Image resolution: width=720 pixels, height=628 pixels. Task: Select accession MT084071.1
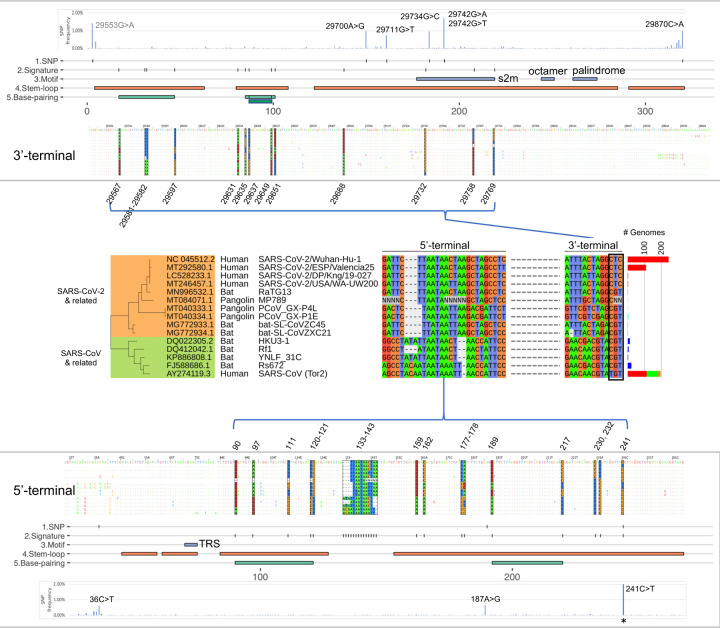pyautogui.click(x=189, y=300)
